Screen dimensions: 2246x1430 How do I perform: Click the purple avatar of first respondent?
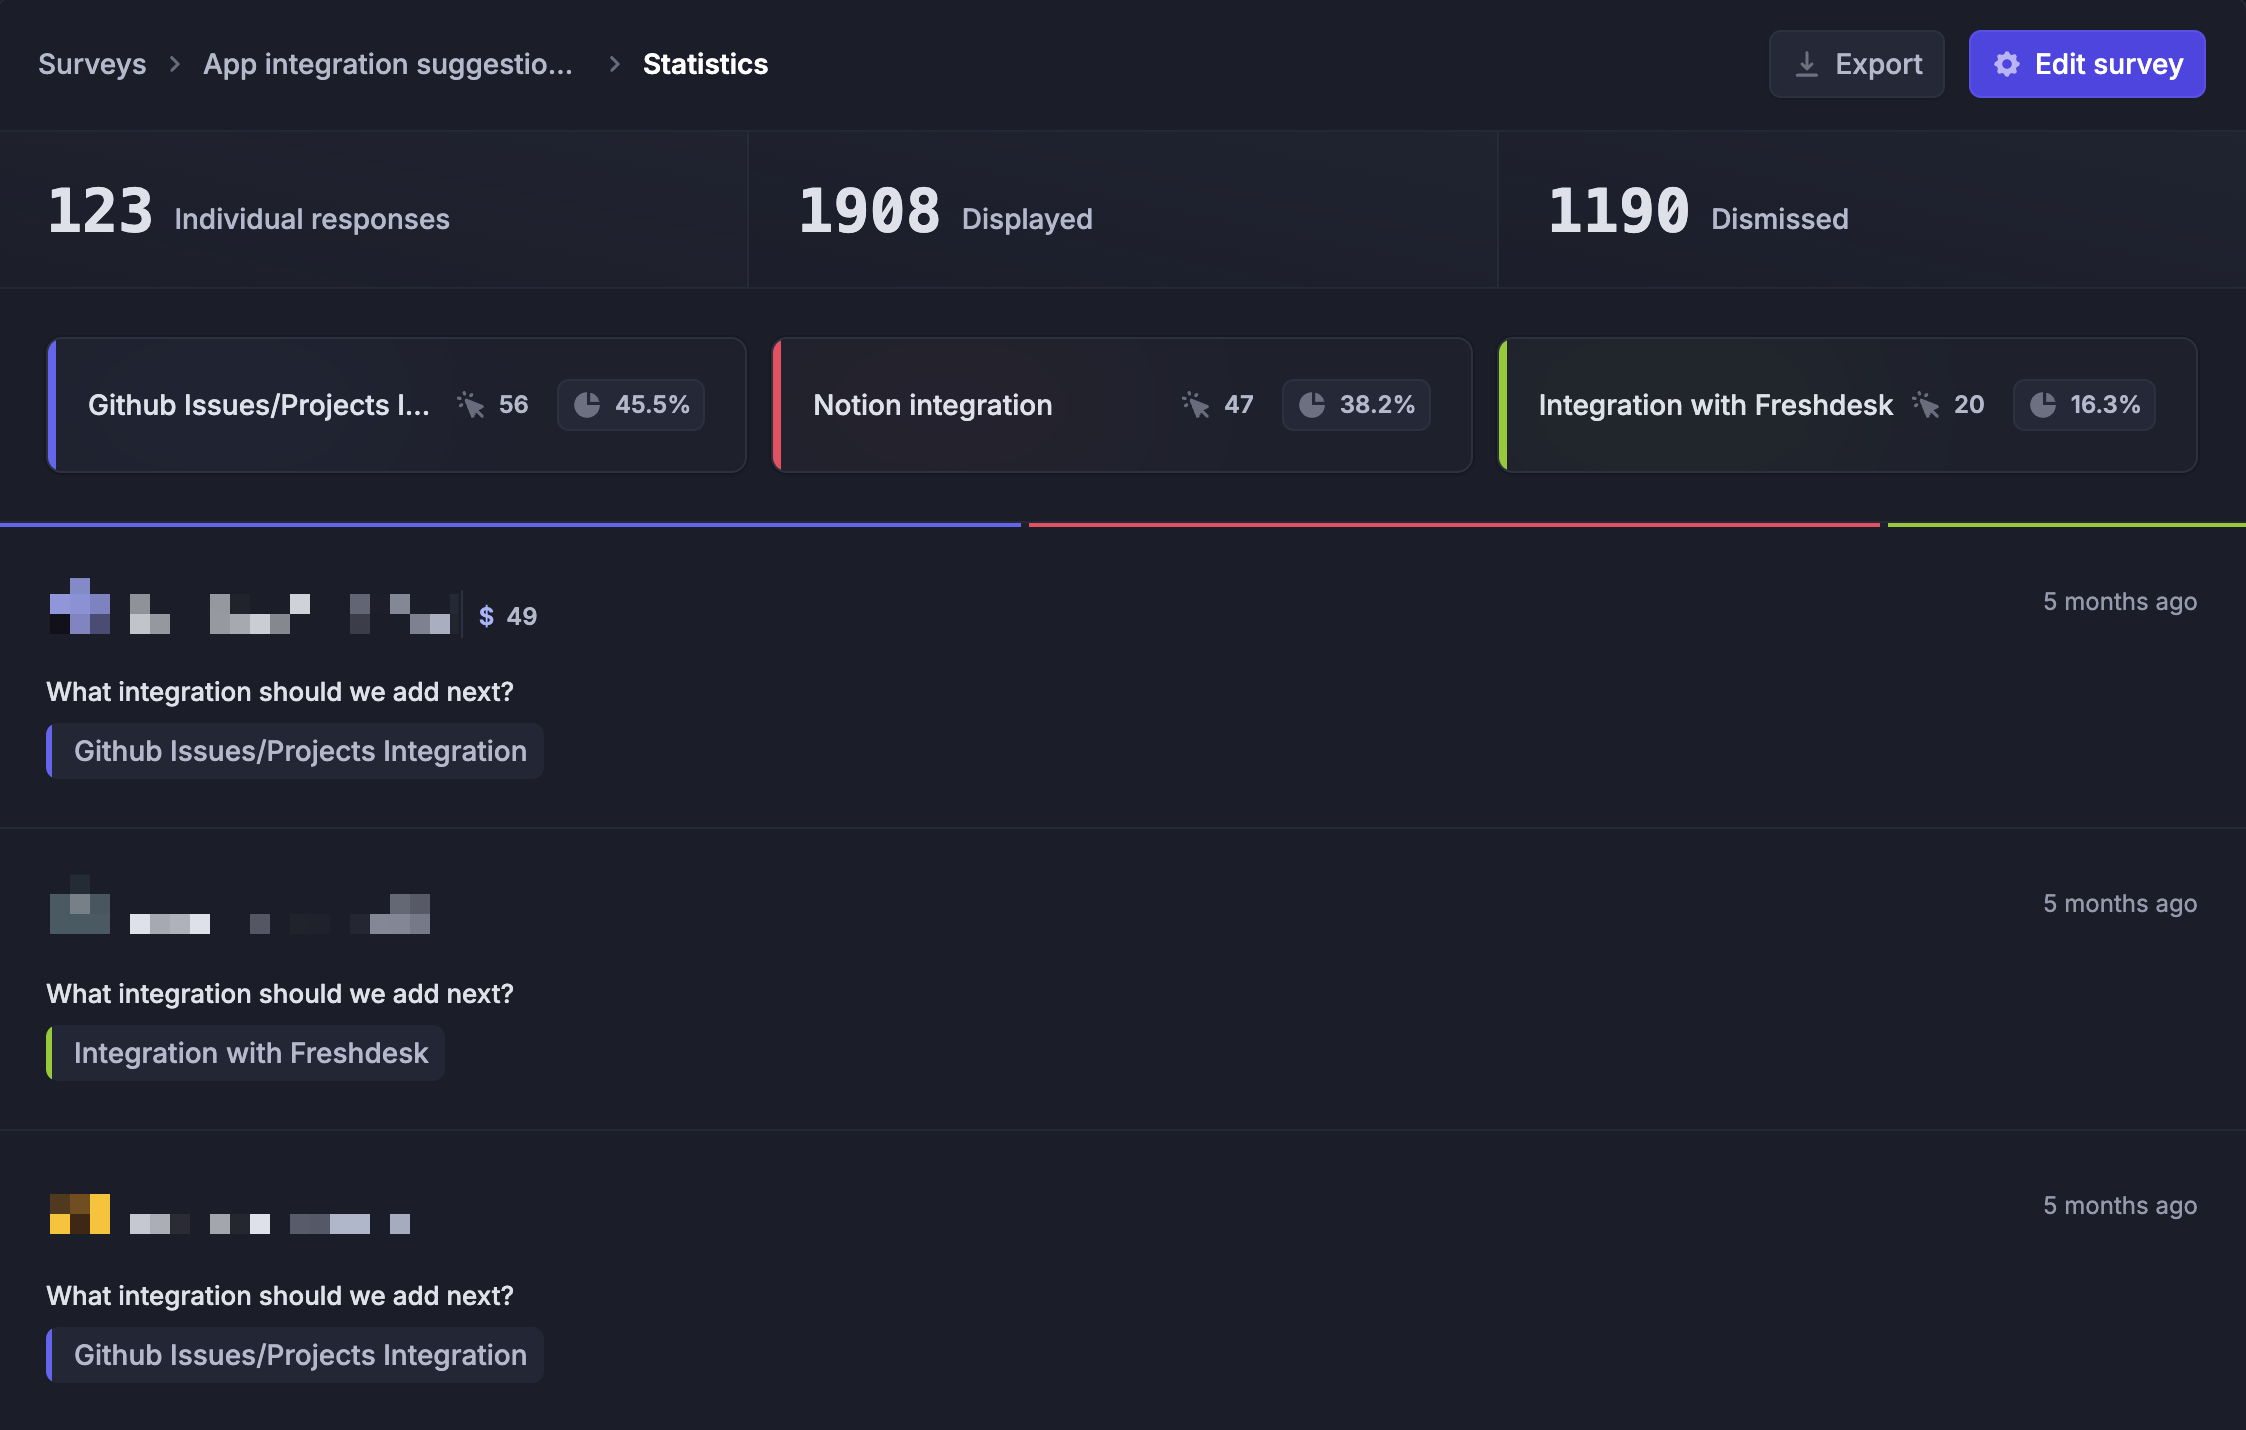pyautogui.click(x=80, y=606)
